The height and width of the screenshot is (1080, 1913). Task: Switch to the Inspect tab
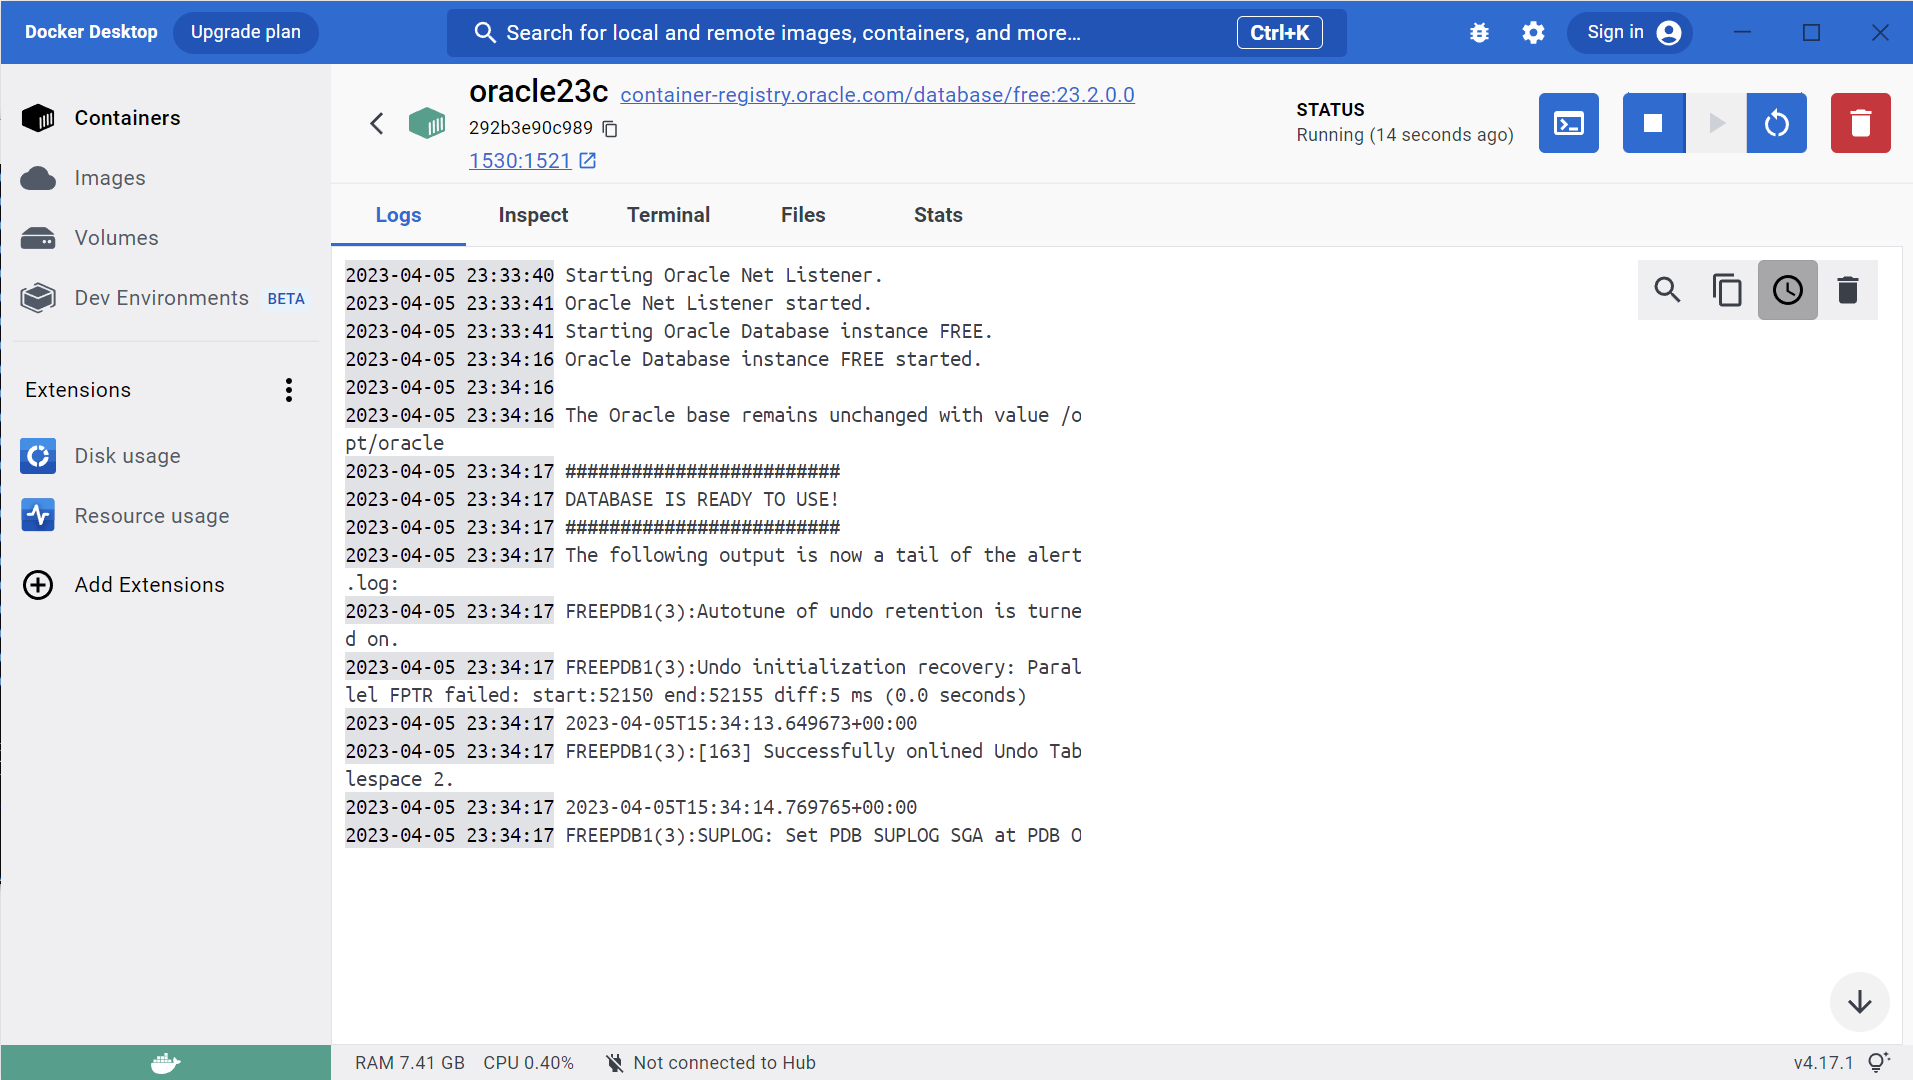pyautogui.click(x=533, y=215)
